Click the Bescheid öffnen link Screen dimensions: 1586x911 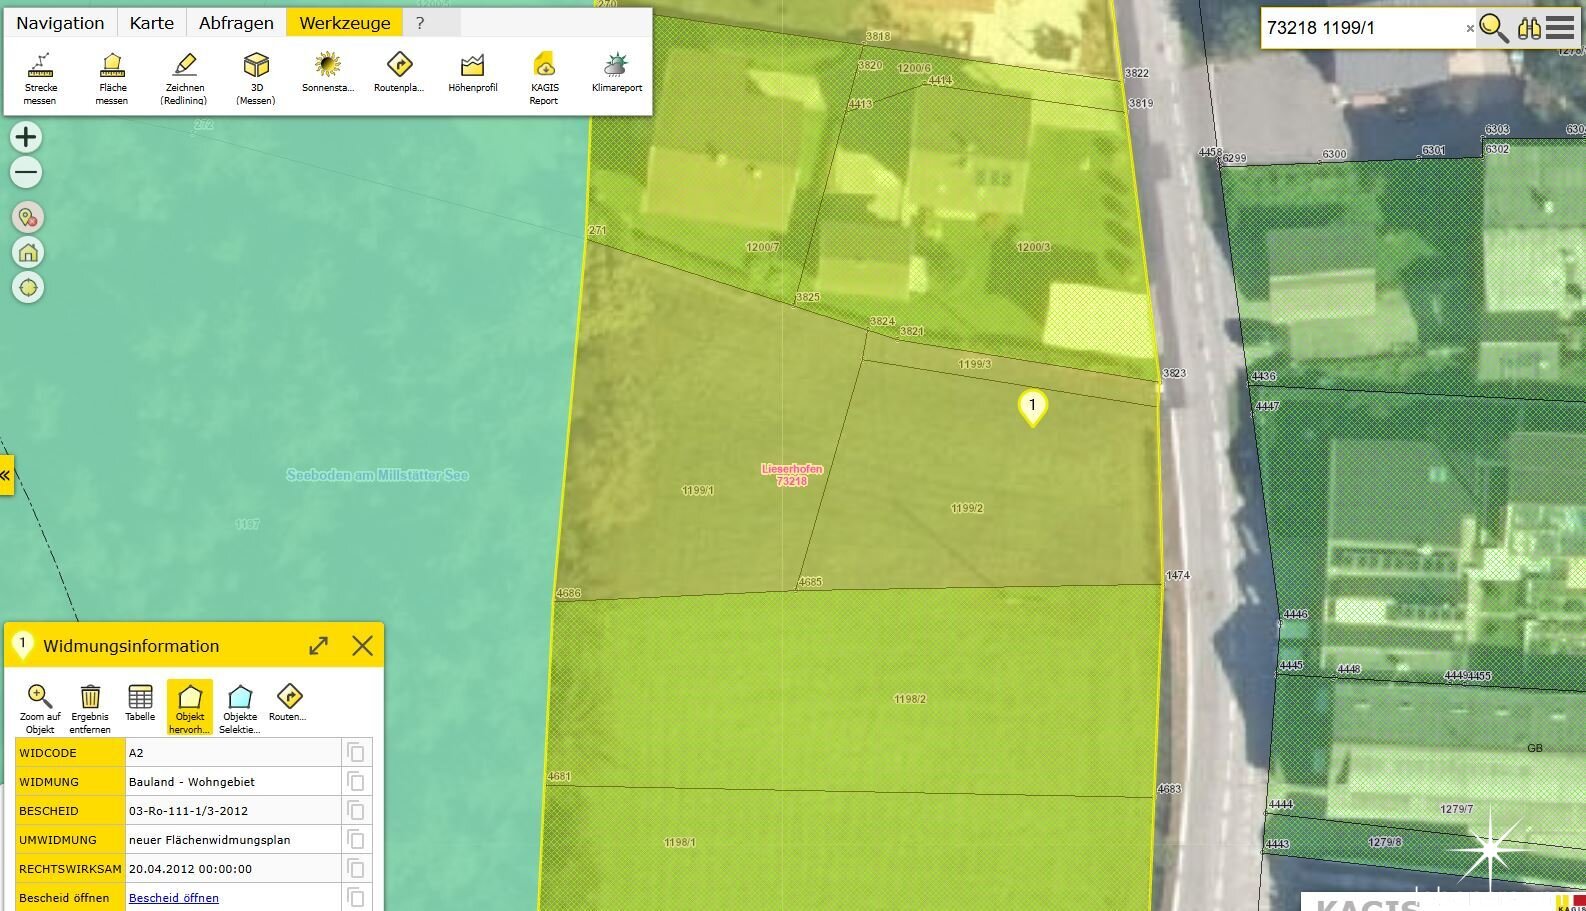(x=174, y=898)
